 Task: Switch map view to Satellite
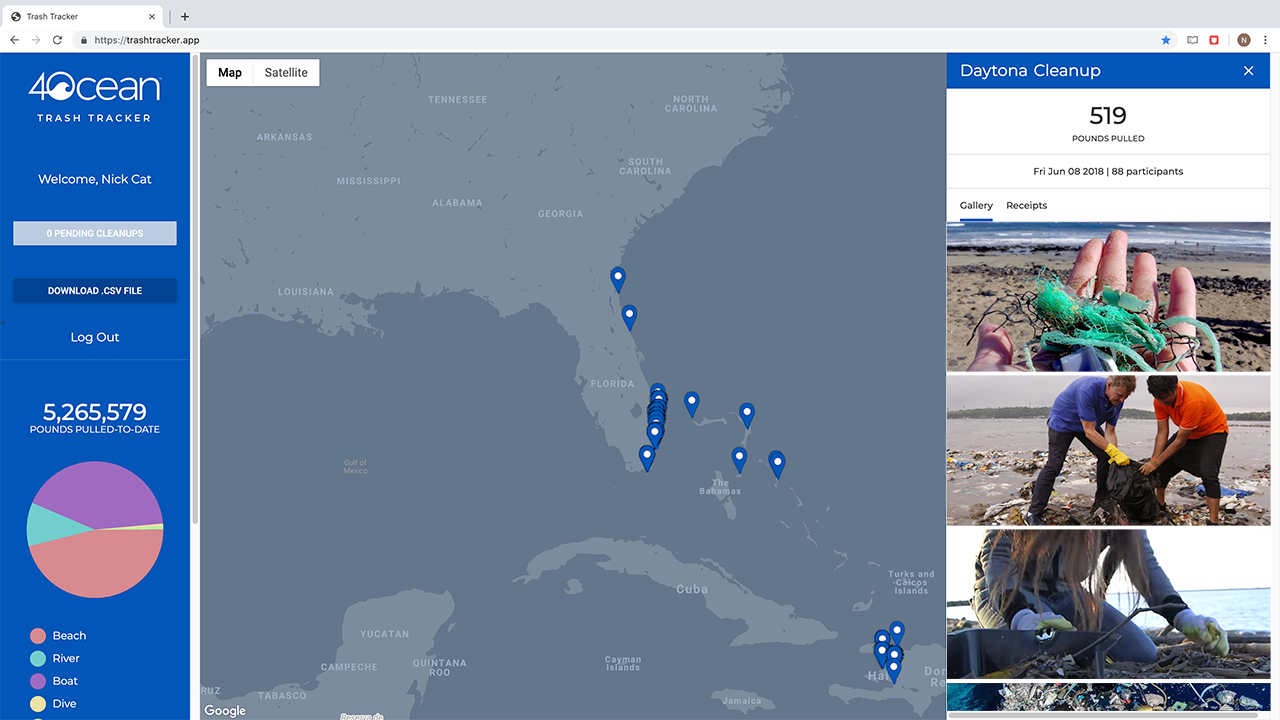coord(286,72)
